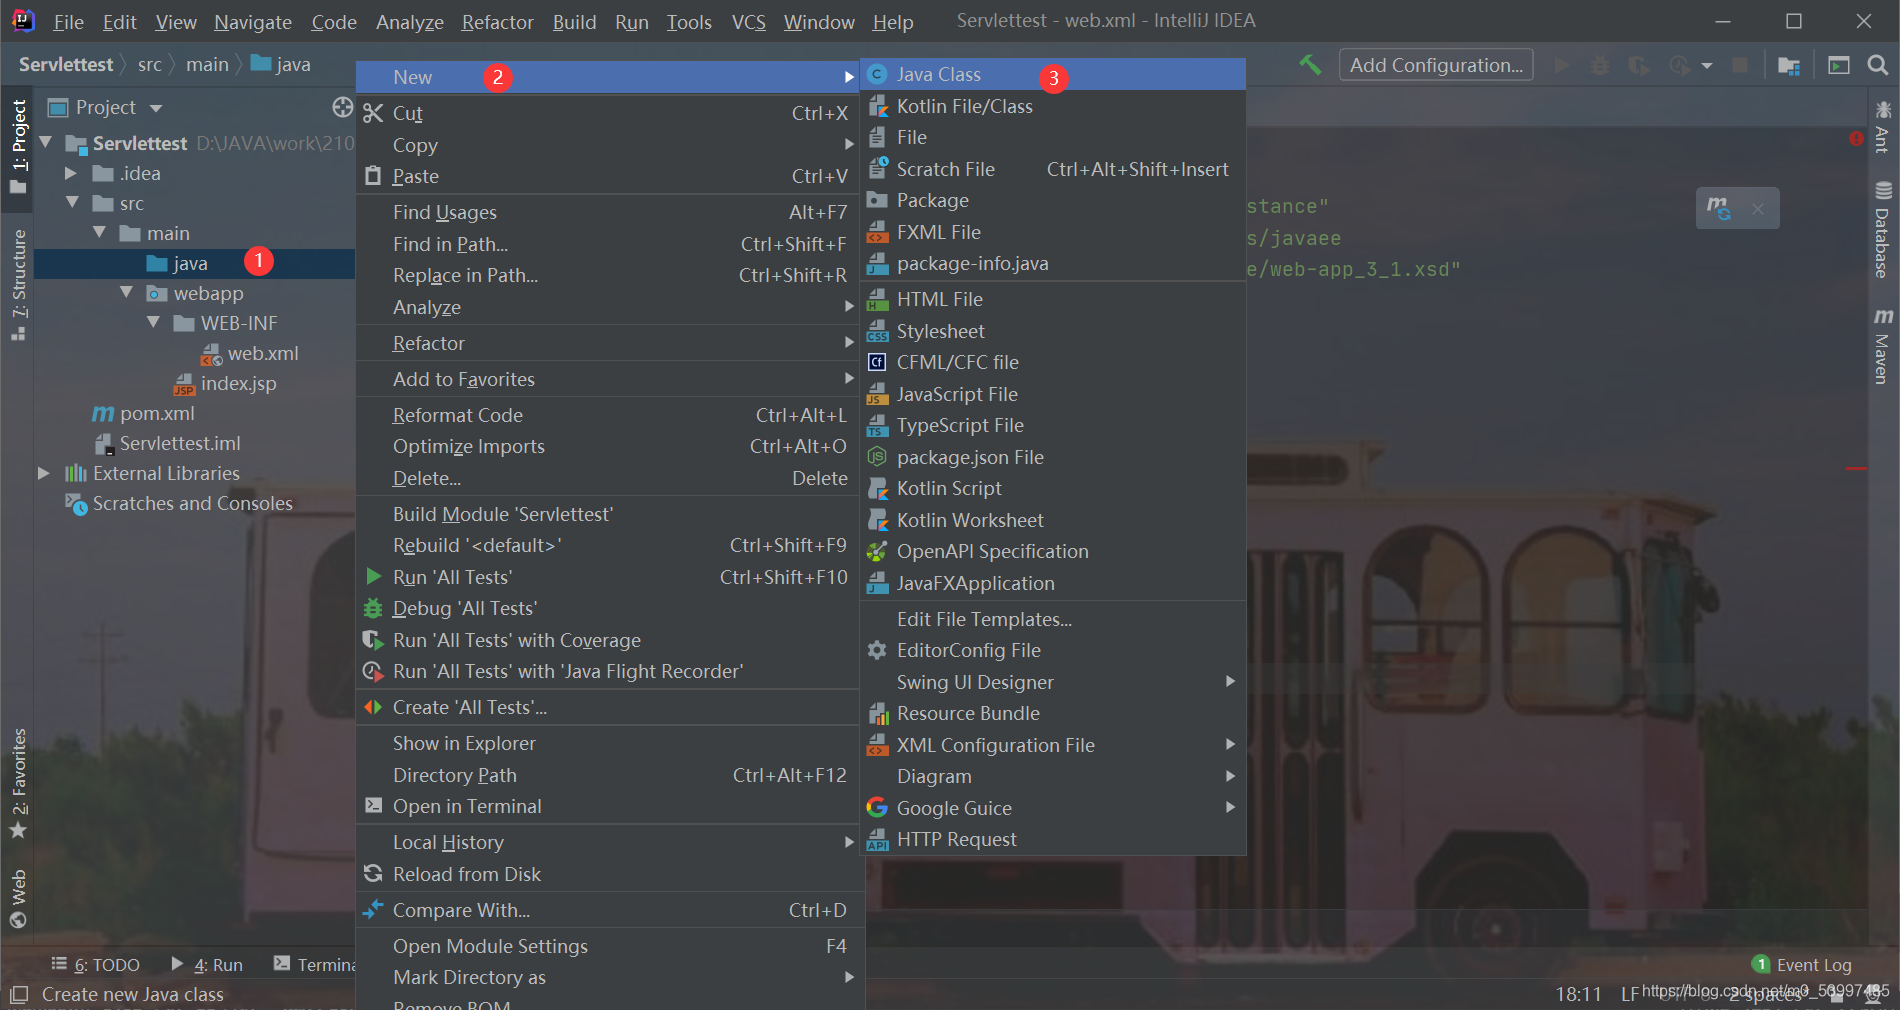Choose FXML File entry

[1053, 232]
